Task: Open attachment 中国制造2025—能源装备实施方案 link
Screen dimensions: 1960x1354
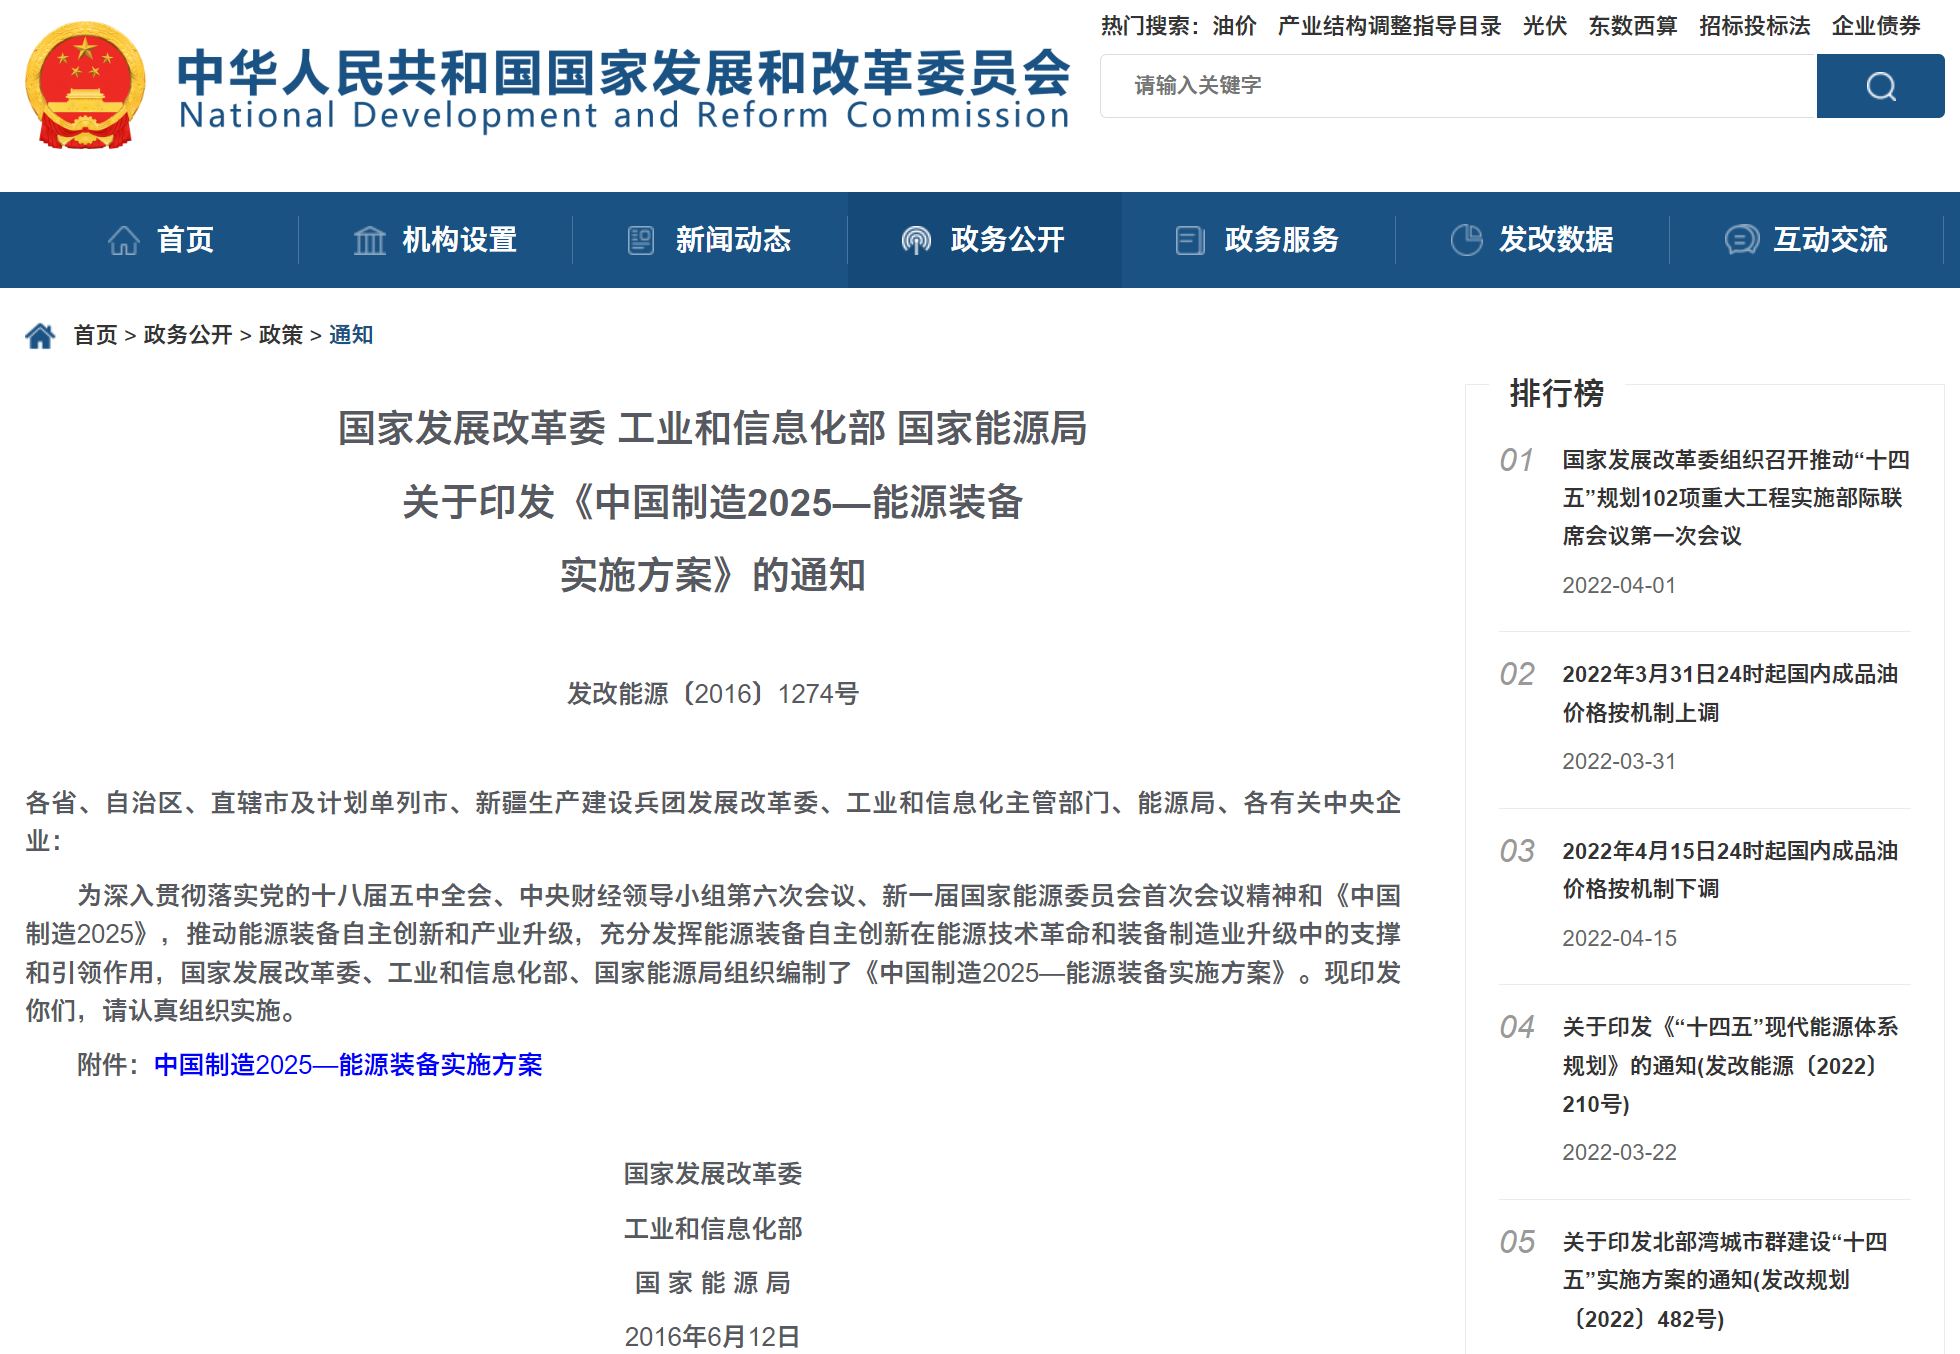Action: pos(348,1064)
